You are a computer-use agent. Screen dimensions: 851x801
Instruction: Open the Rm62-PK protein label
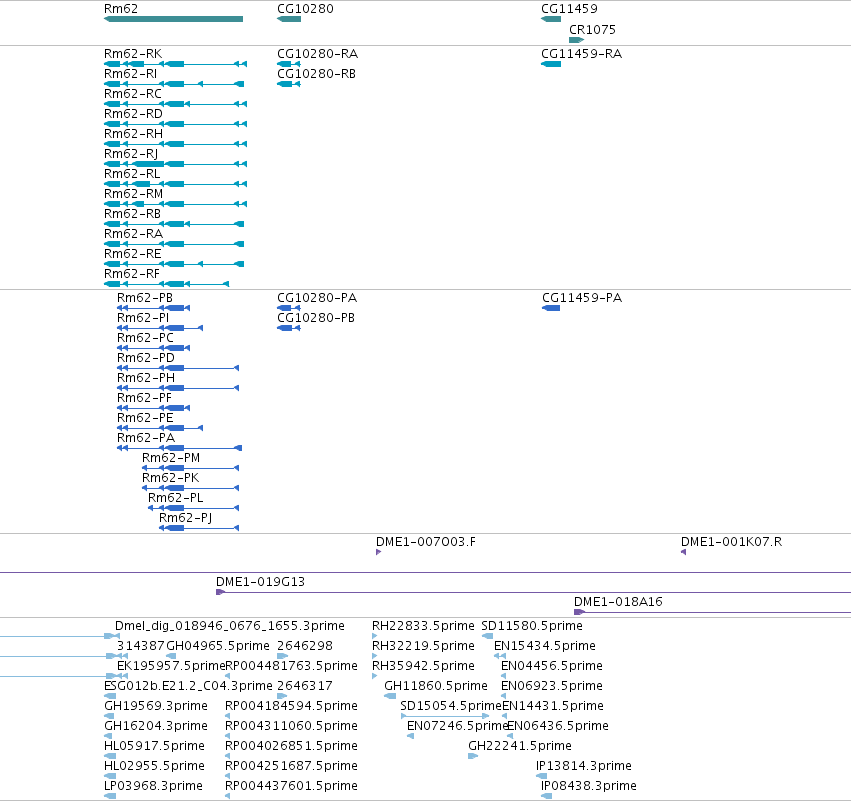coord(170,478)
